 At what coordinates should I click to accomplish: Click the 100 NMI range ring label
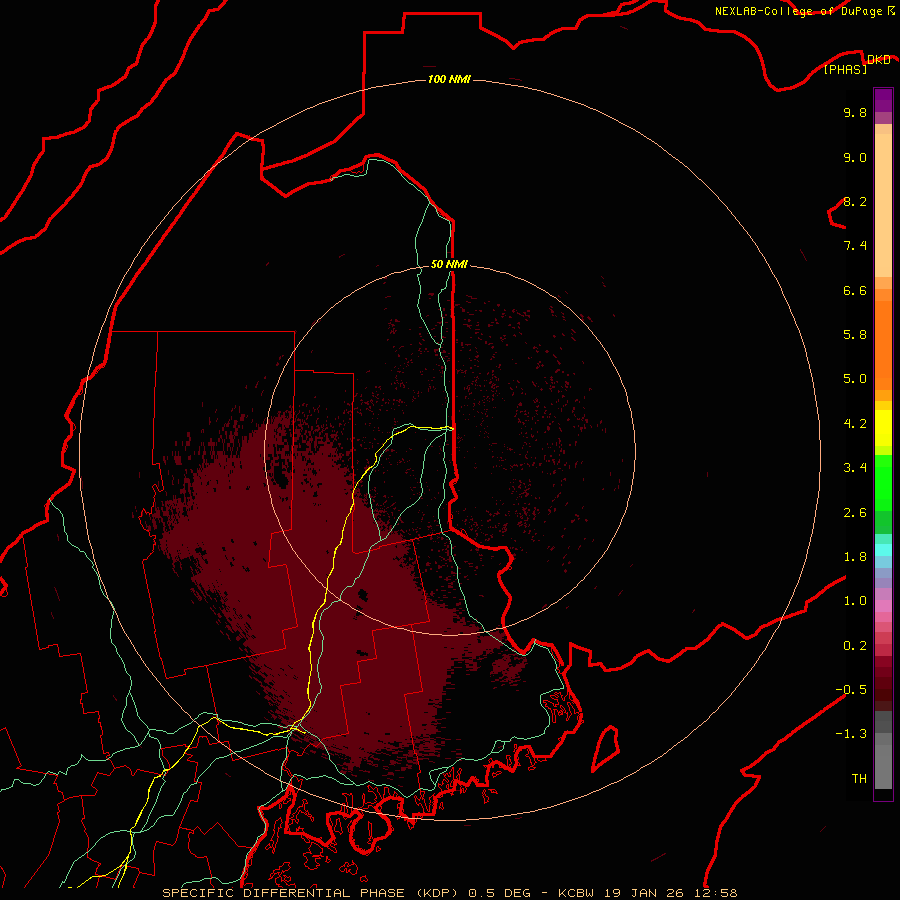pyautogui.click(x=449, y=79)
